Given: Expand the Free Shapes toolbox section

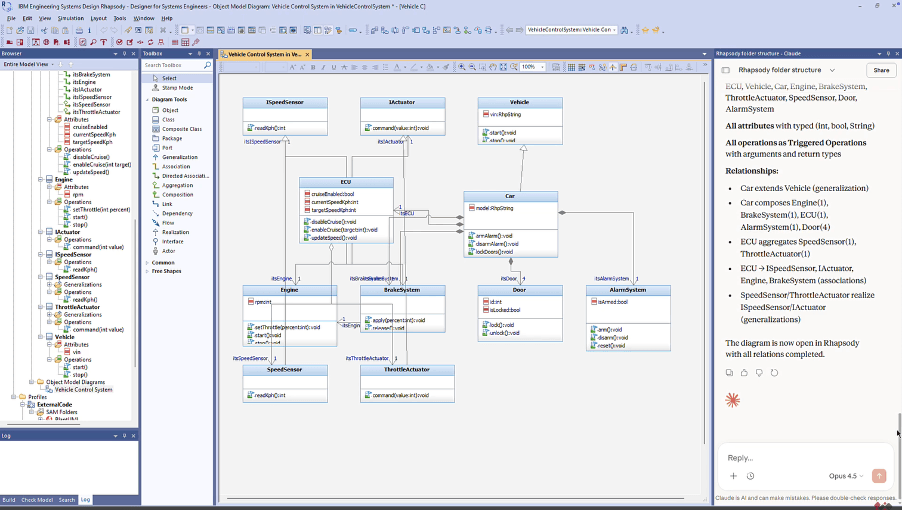Looking at the screenshot, I should (147, 271).
